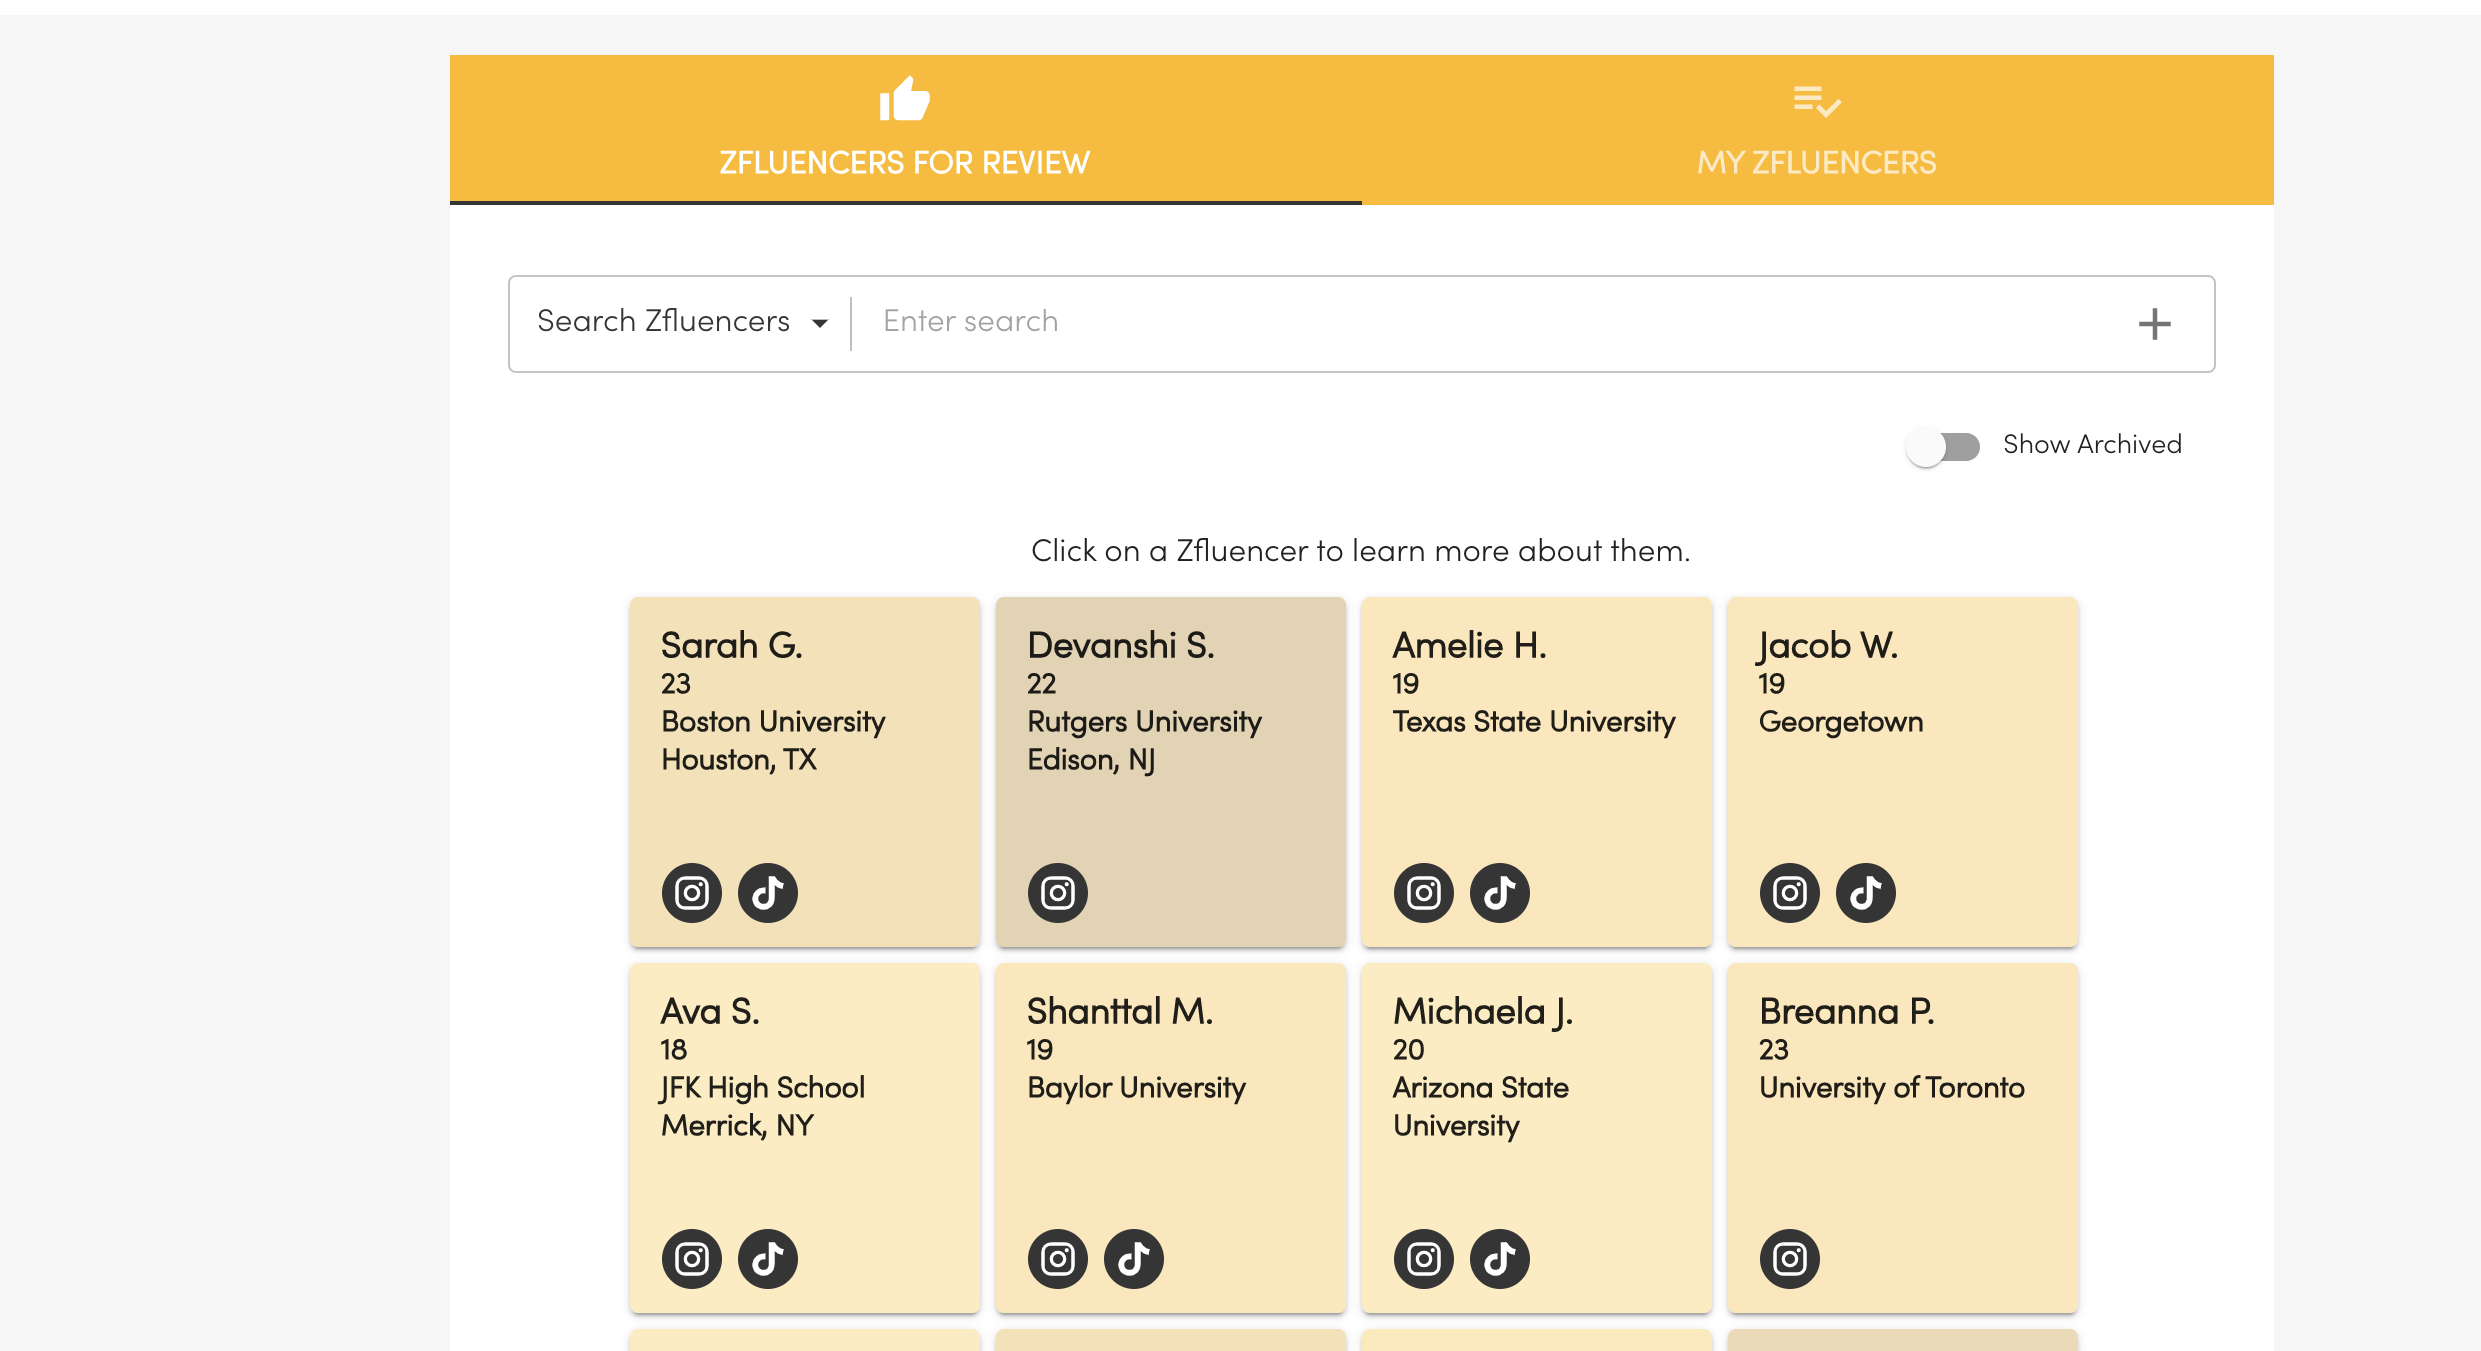Focus the Enter search input field

1490,322
